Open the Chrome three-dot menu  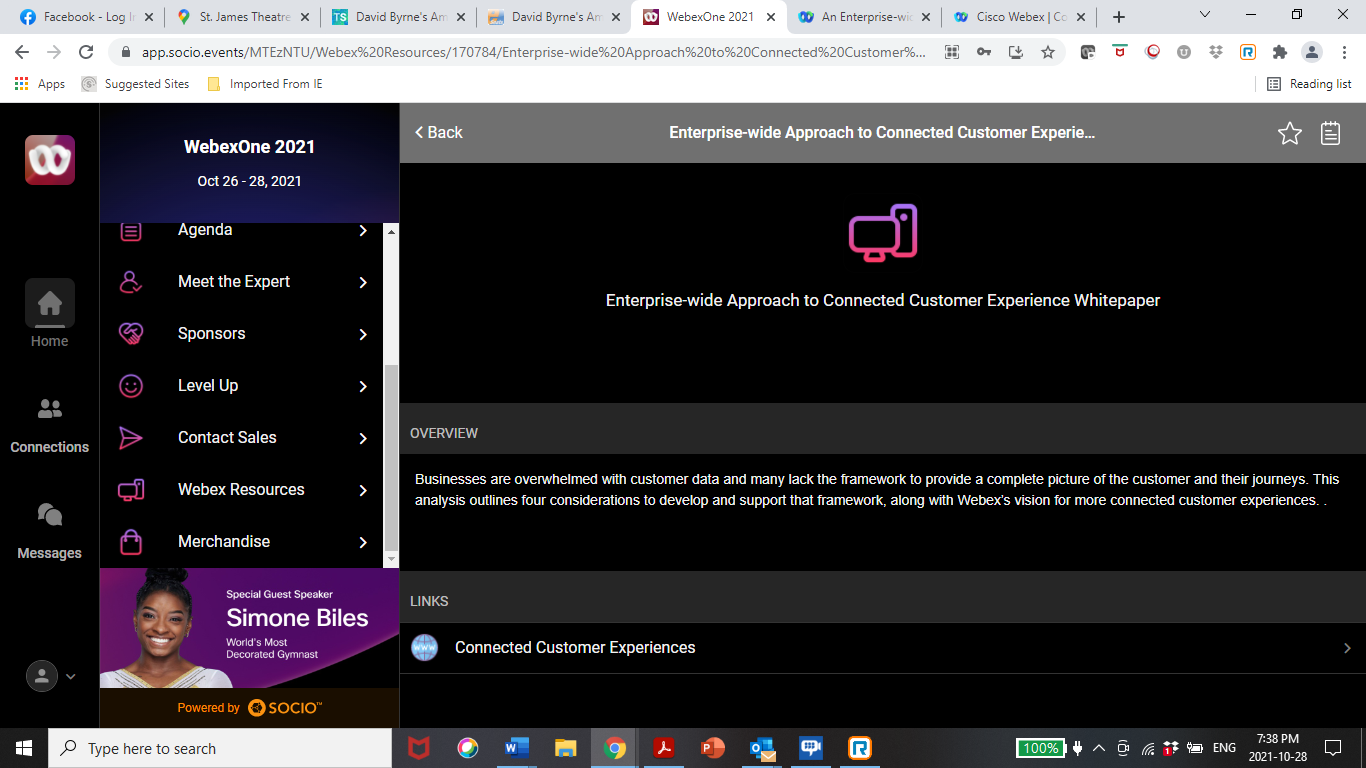1342,52
